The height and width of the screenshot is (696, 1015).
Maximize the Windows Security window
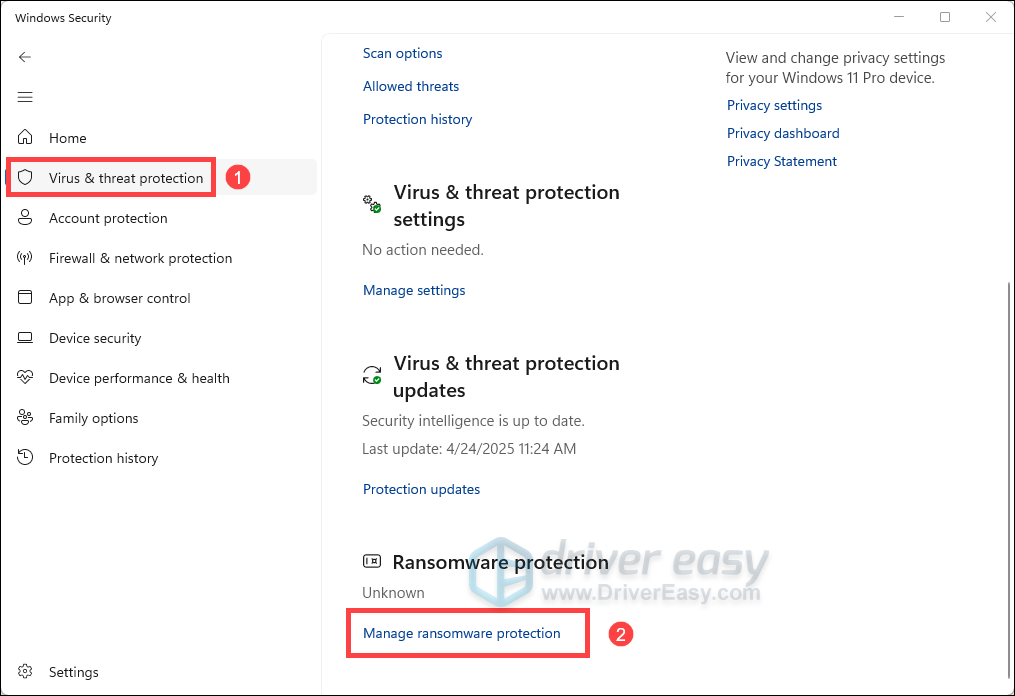pos(945,17)
